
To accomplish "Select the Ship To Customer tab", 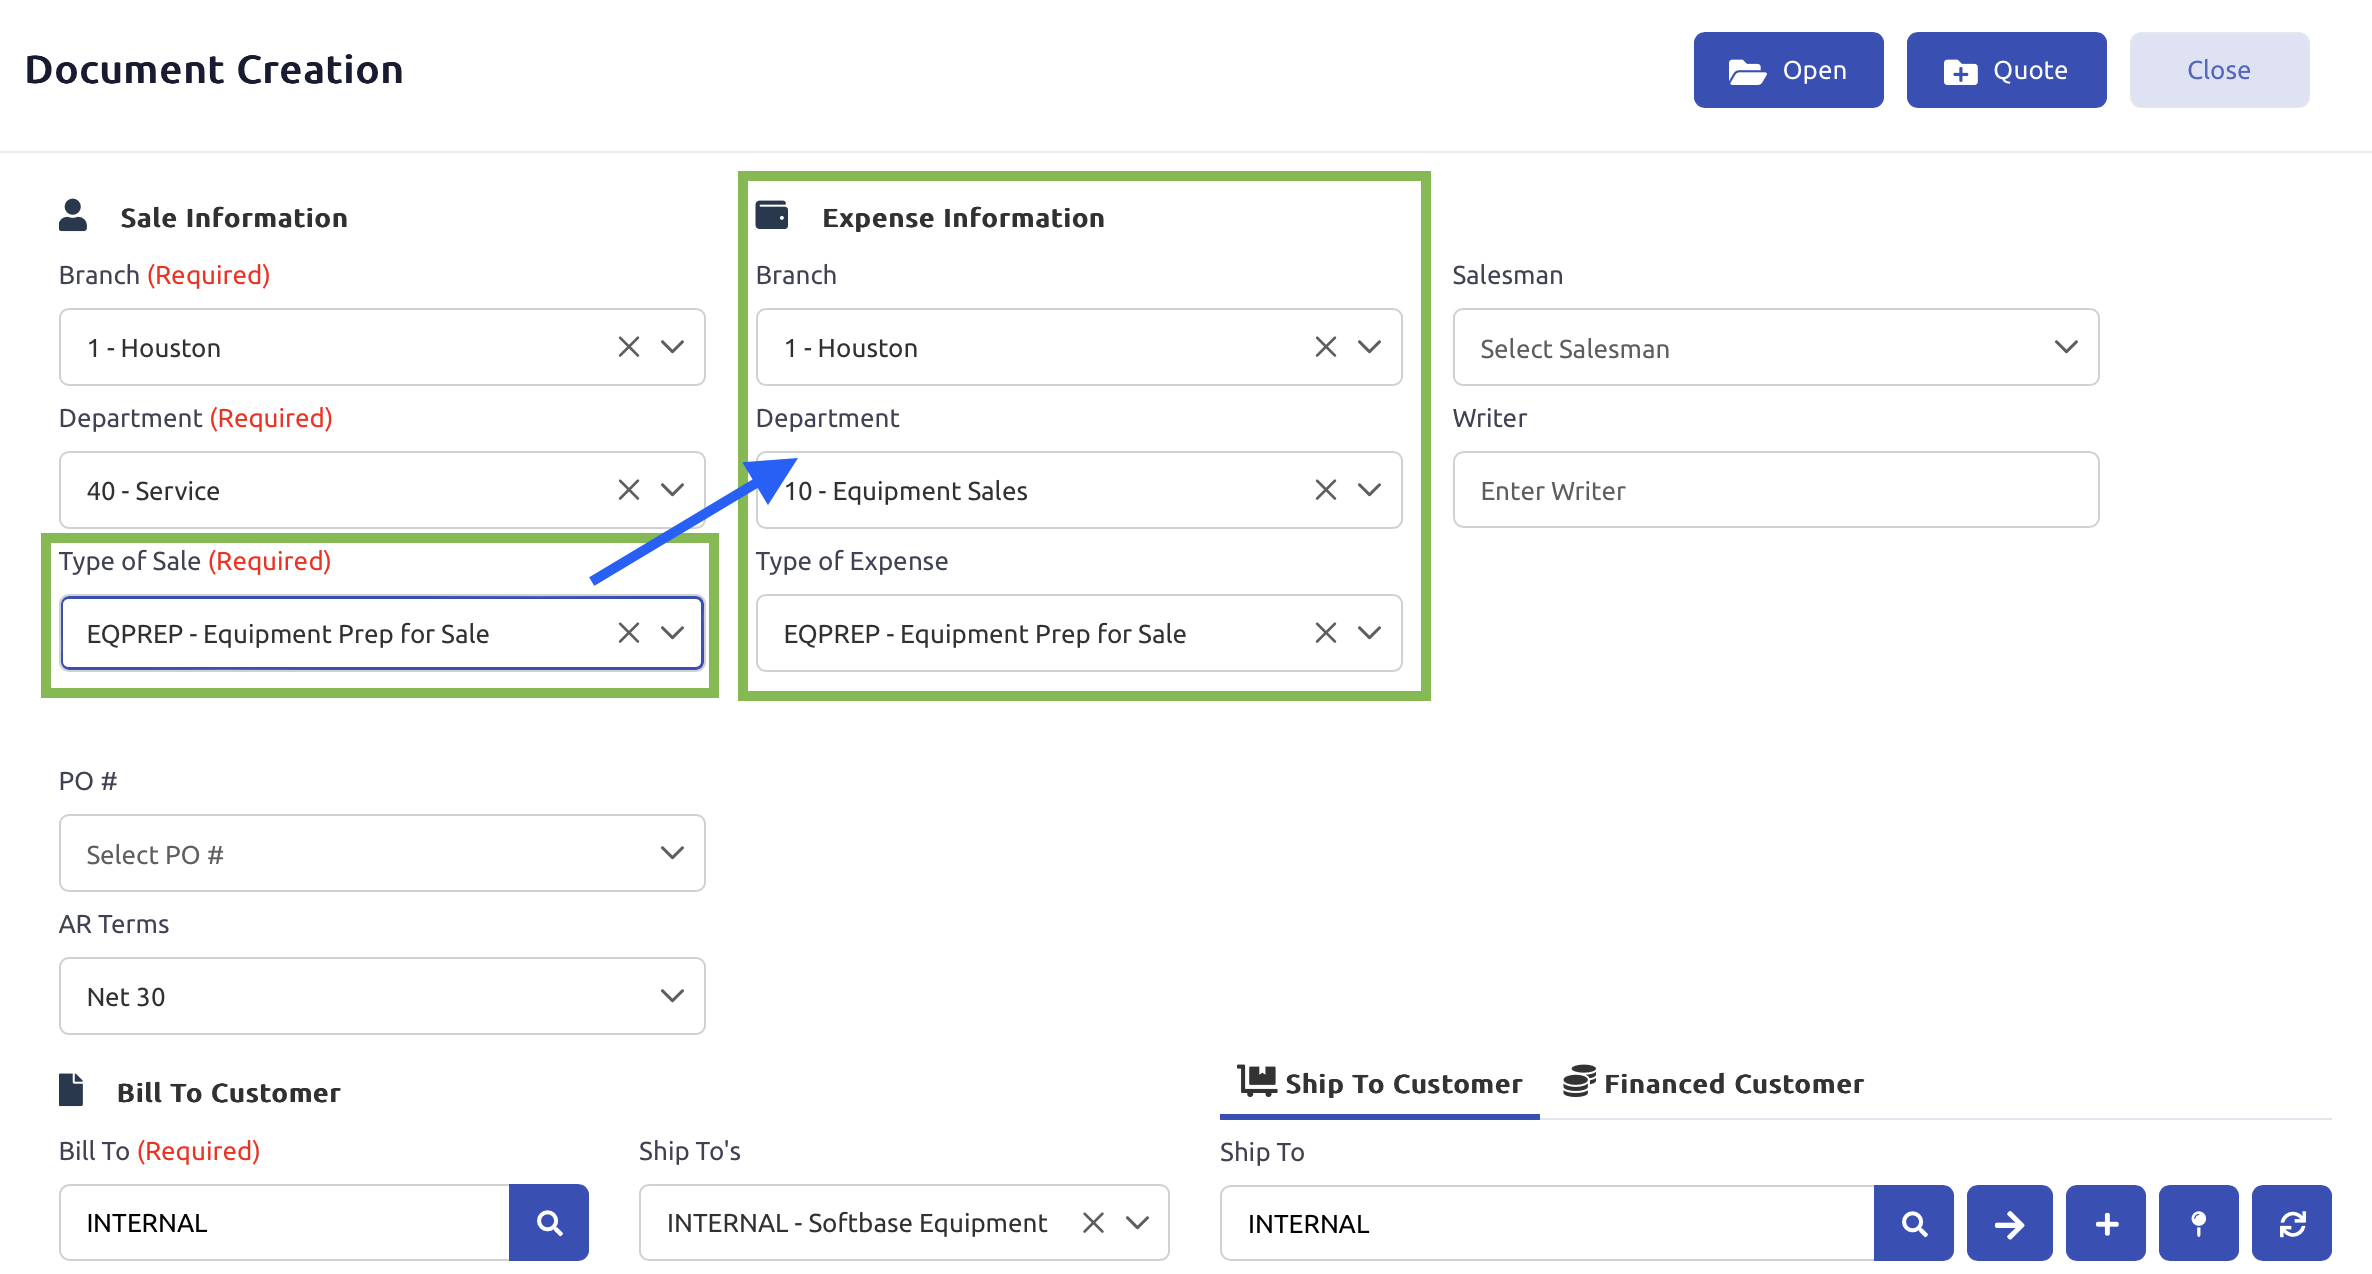I will (x=1380, y=1084).
